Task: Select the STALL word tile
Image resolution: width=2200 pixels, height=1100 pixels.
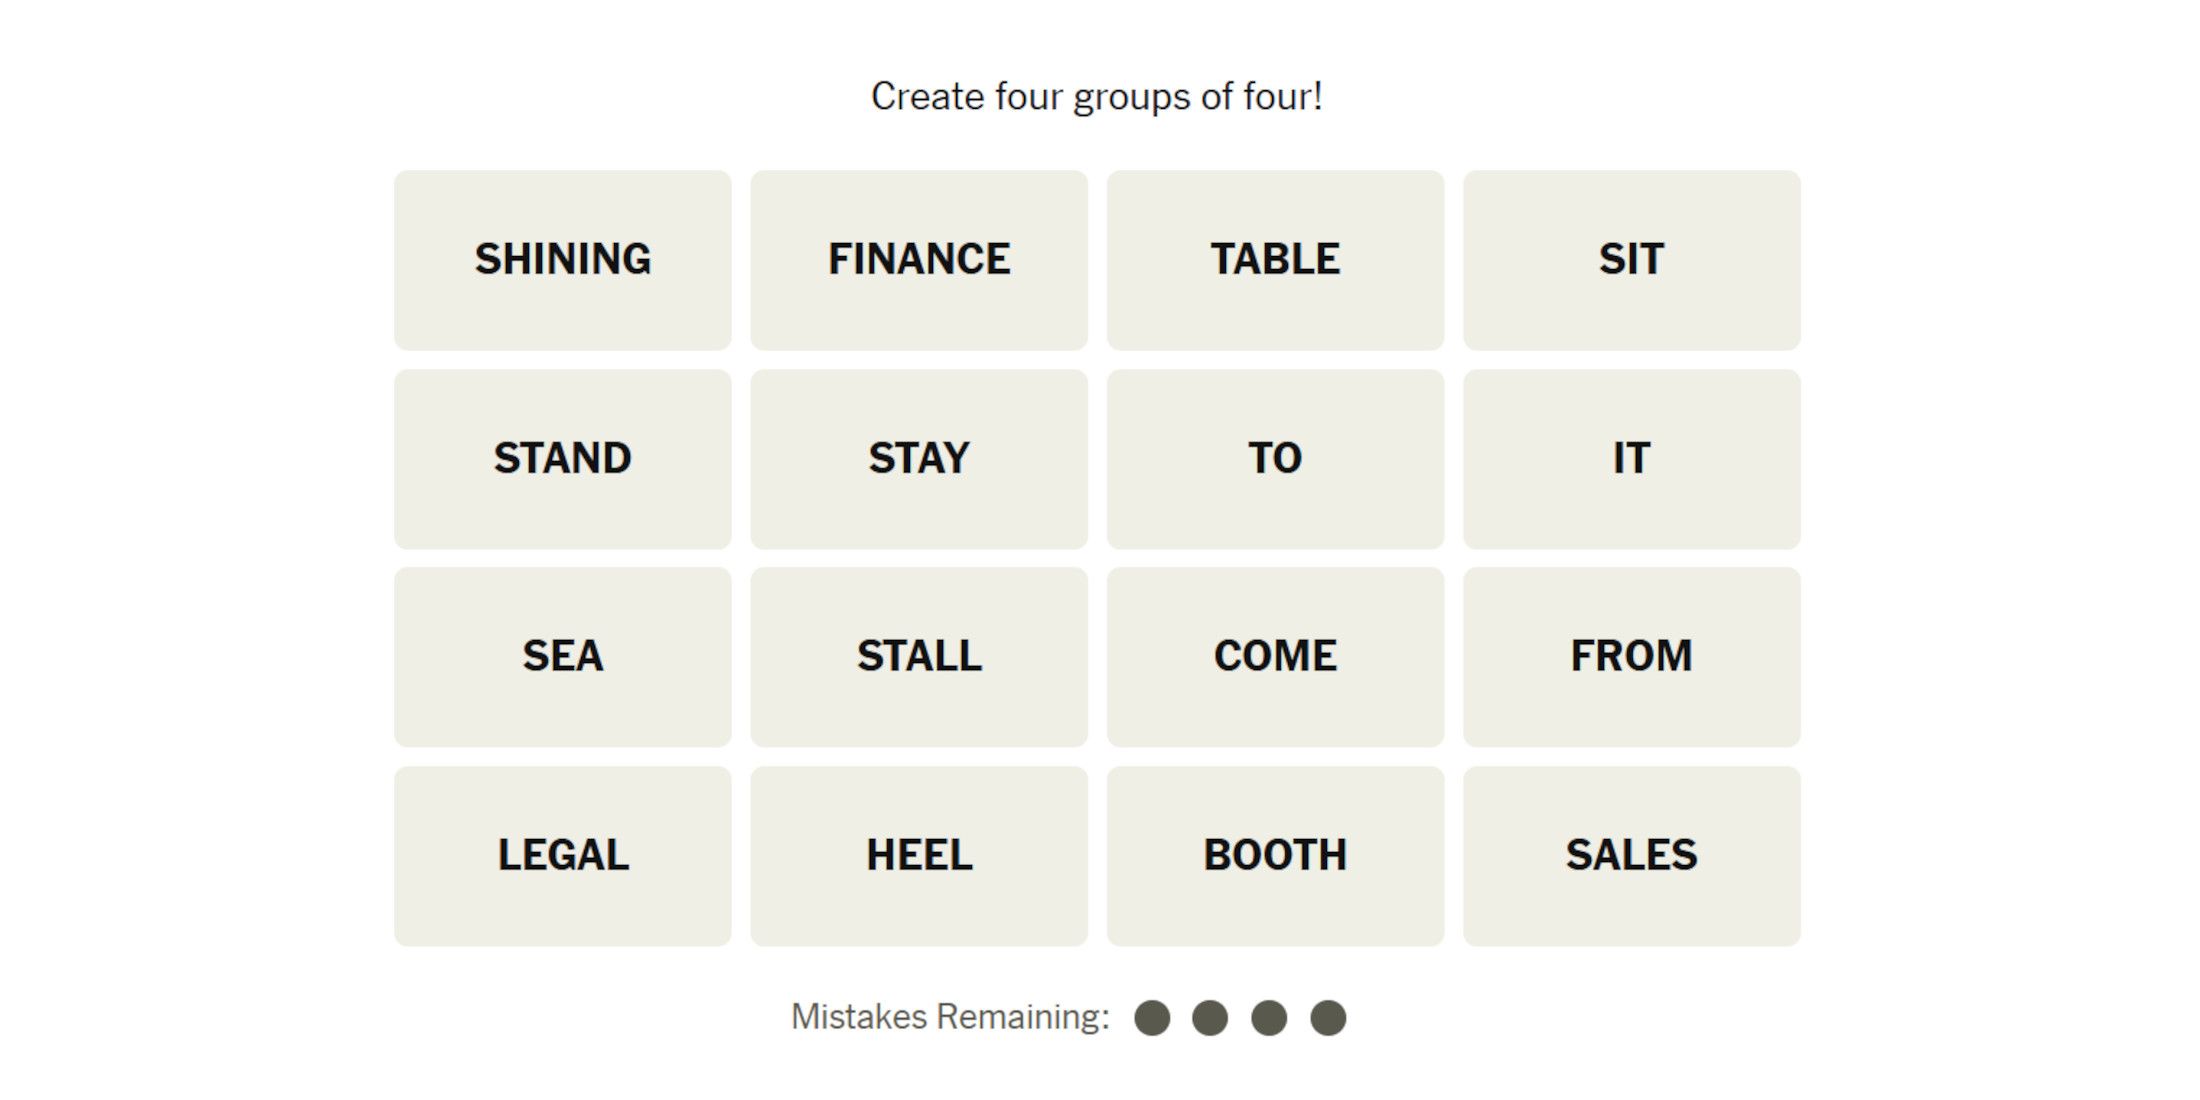Action: (919, 657)
